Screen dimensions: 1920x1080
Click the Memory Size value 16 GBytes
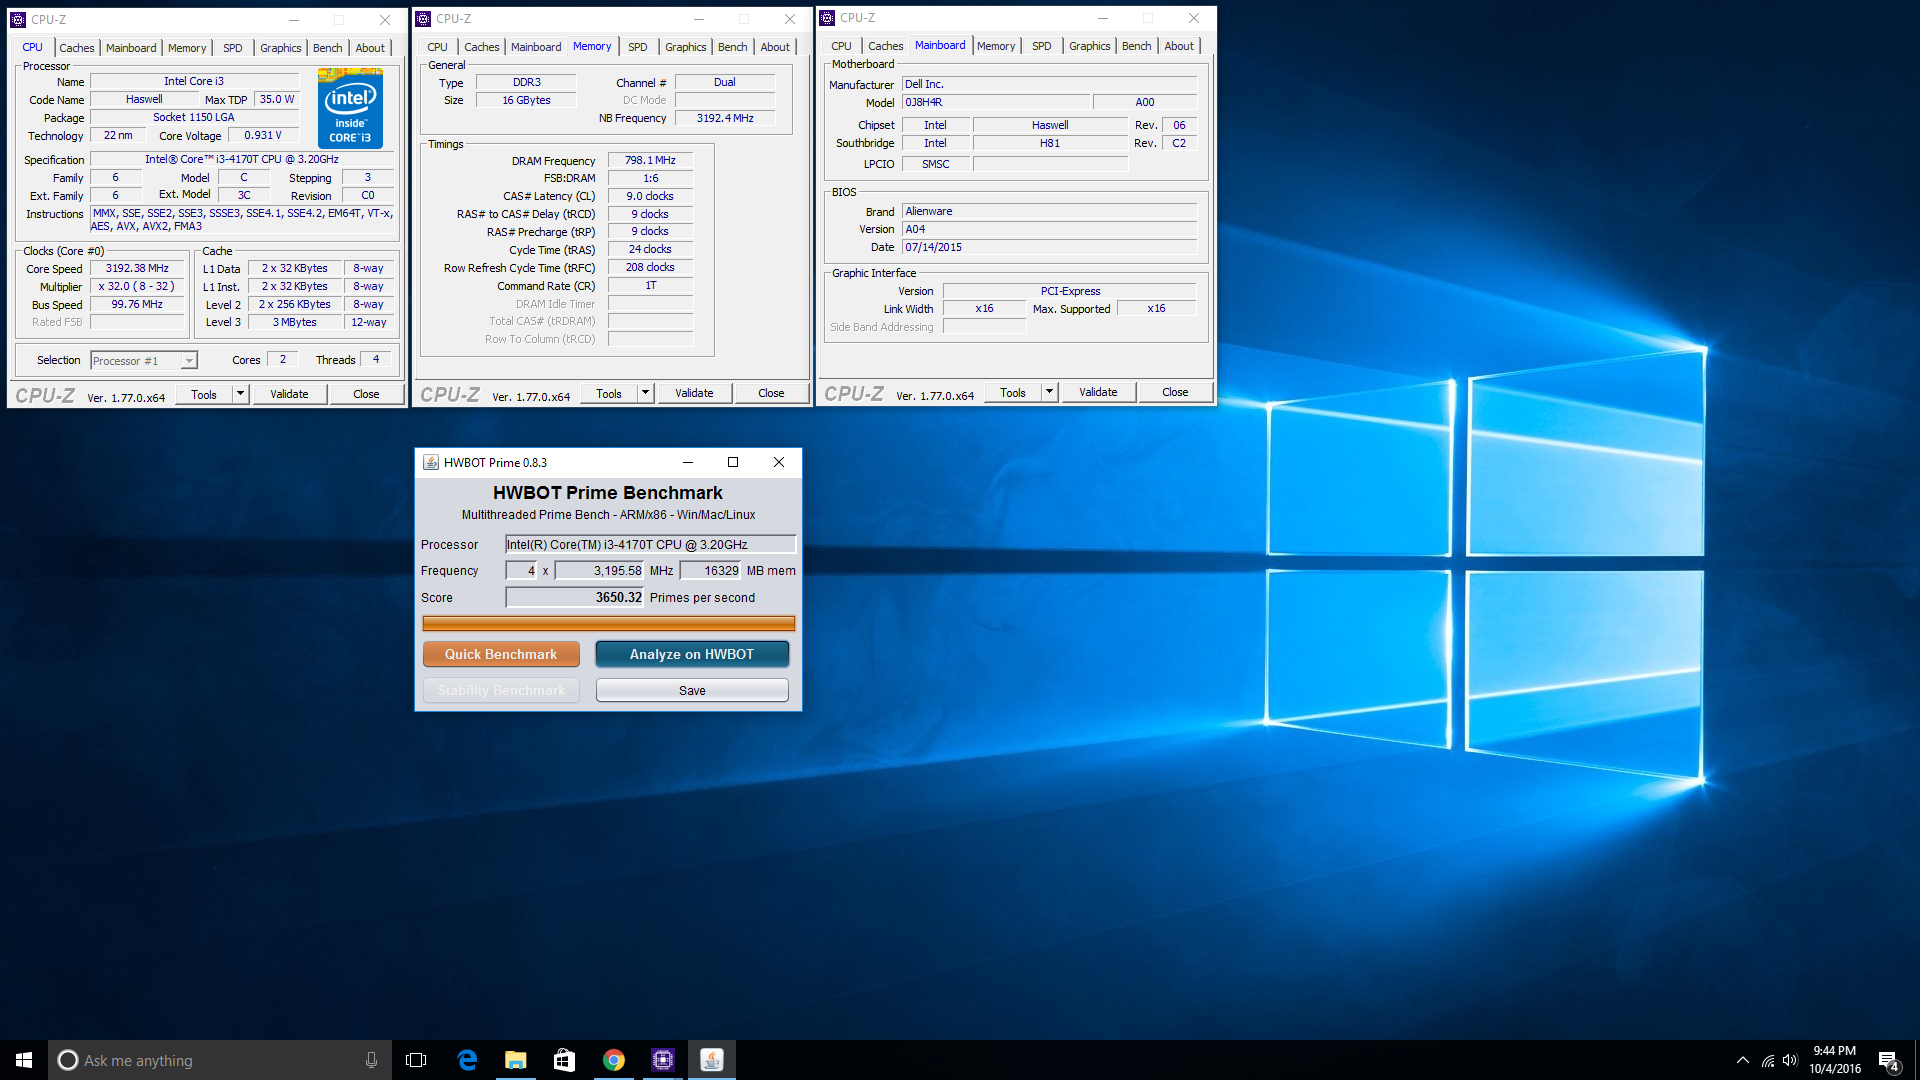(526, 100)
